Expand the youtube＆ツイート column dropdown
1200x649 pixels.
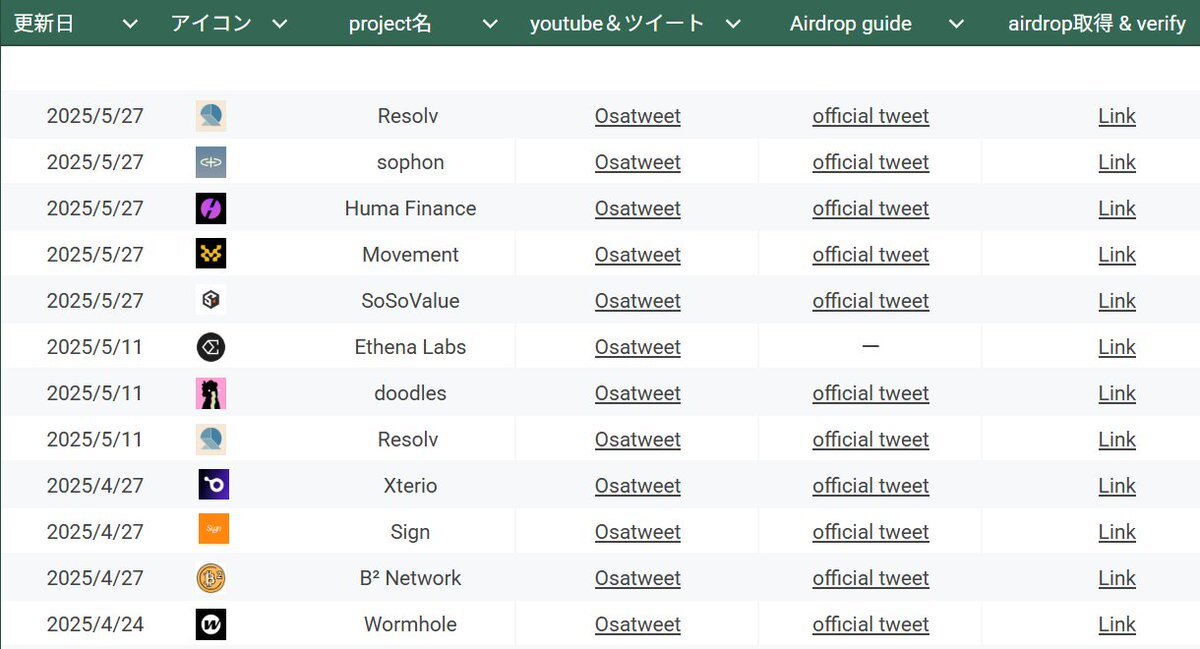coord(733,24)
